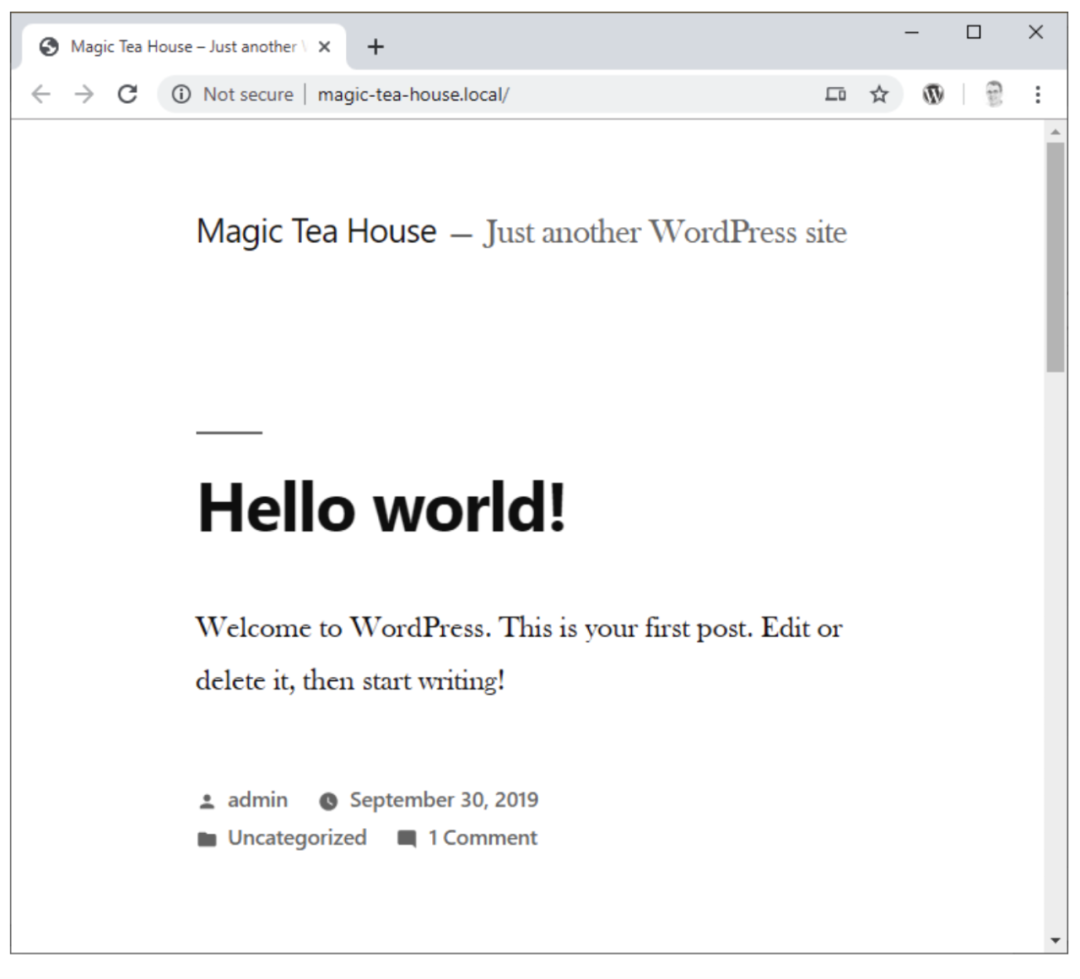Image resolution: width=1080 pixels, height=979 pixels.
Task: Close the Chrome window
Action: pos(1035,32)
